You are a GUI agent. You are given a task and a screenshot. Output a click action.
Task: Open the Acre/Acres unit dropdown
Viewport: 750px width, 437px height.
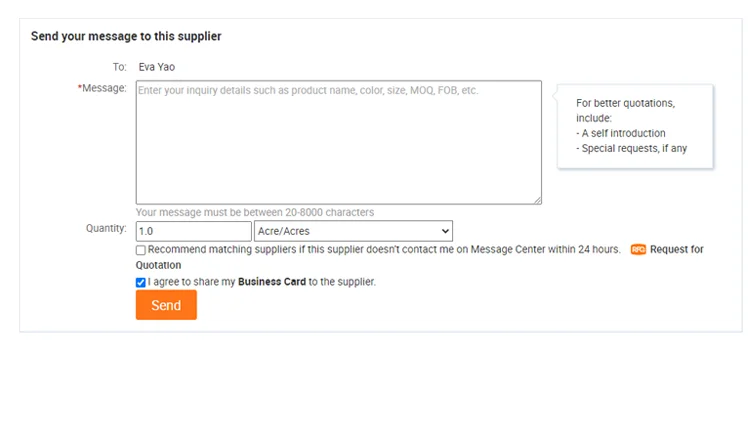[352, 231]
